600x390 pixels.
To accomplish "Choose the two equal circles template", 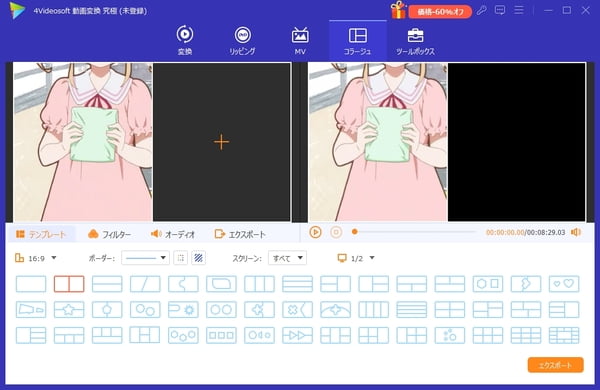I will [221, 310].
